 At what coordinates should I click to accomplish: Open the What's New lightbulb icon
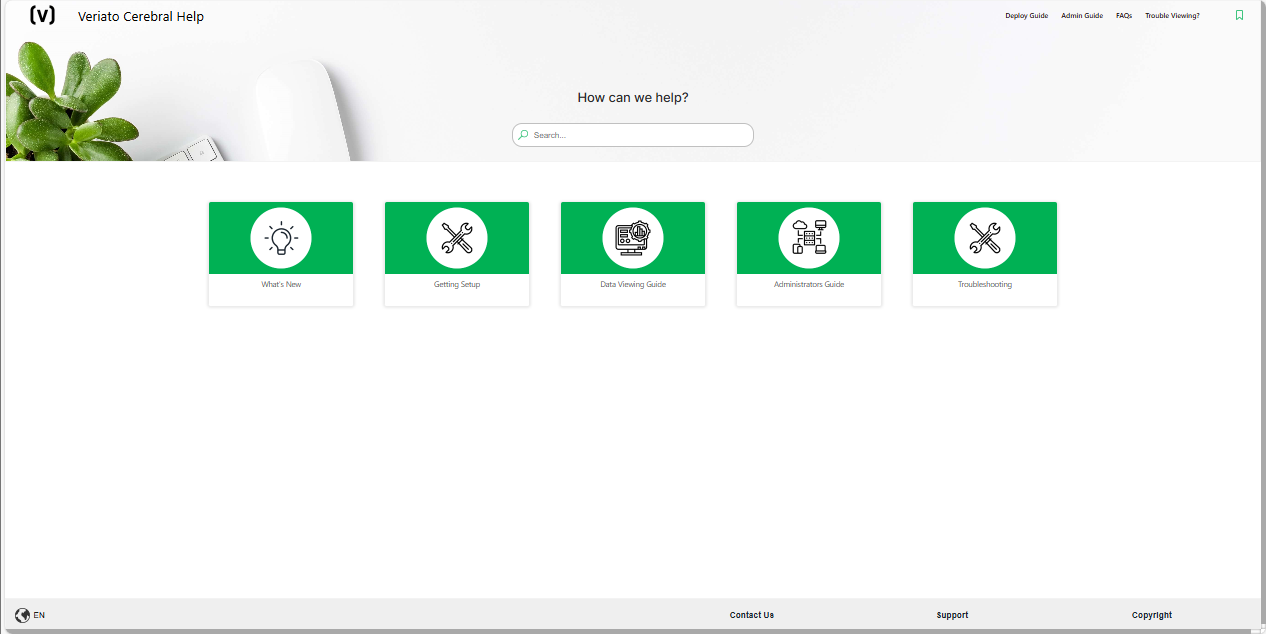pyautogui.click(x=281, y=238)
